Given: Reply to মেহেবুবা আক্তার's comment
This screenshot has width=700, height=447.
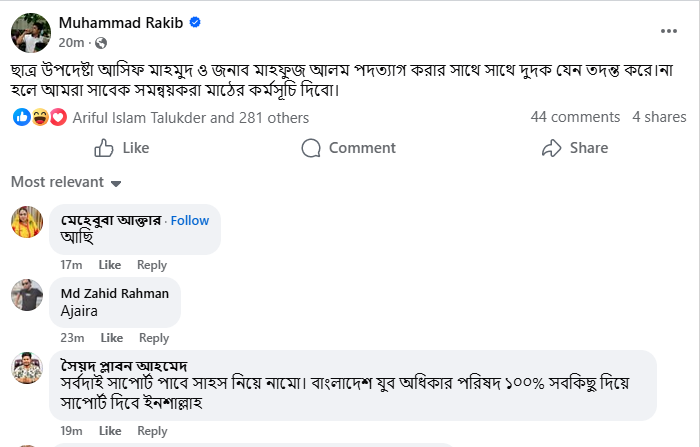Looking at the screenshot, I should 152,265.
